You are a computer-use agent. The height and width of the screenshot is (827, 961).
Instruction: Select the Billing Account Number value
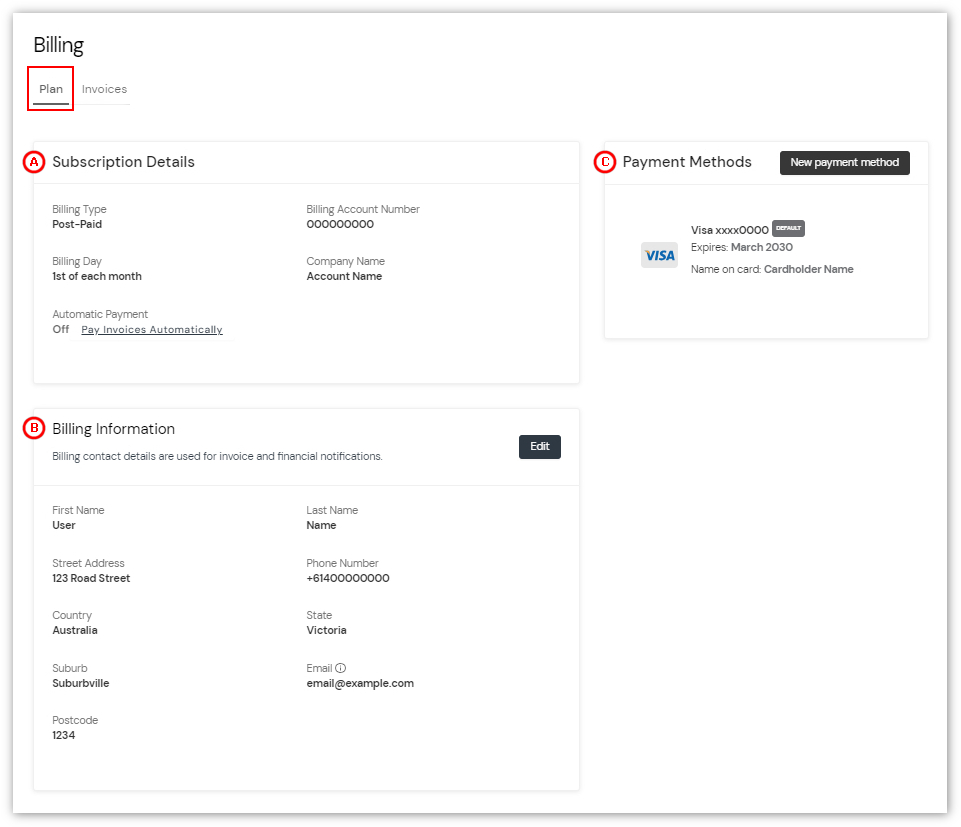340,225
